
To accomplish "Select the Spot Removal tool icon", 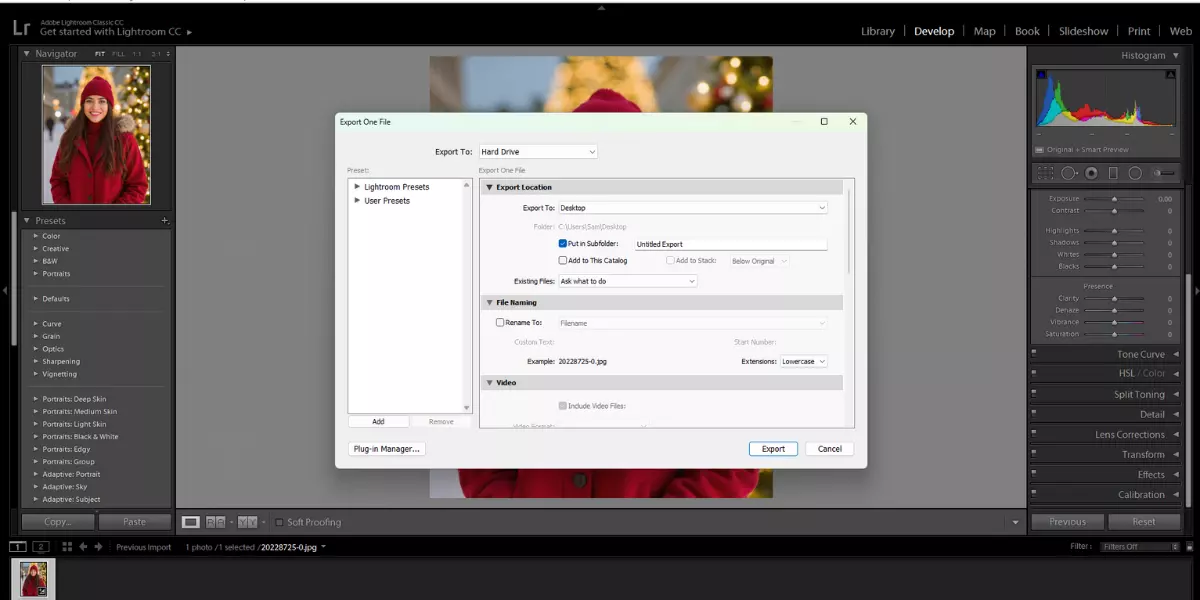I will click(1069, 173).
